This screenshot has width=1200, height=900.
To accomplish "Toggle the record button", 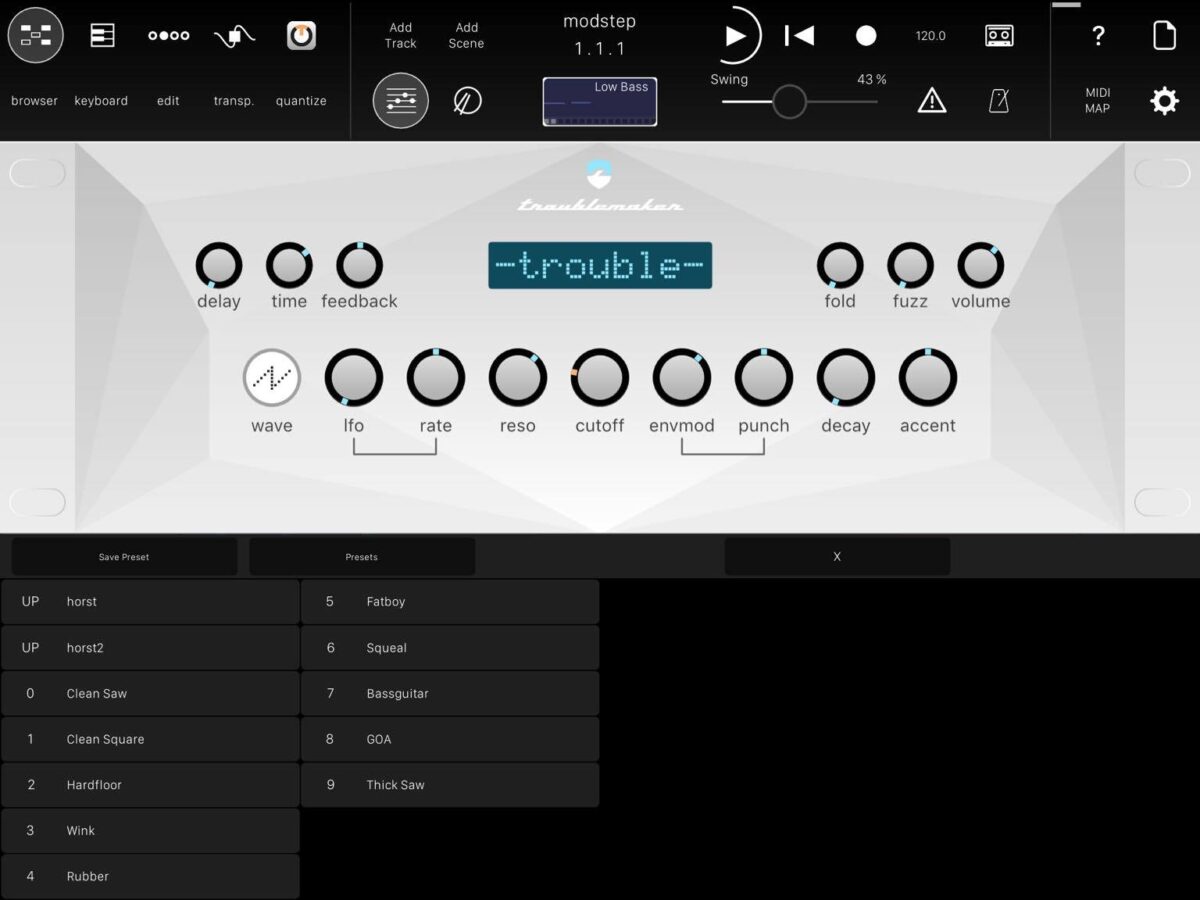I will (x=866, y=36).
